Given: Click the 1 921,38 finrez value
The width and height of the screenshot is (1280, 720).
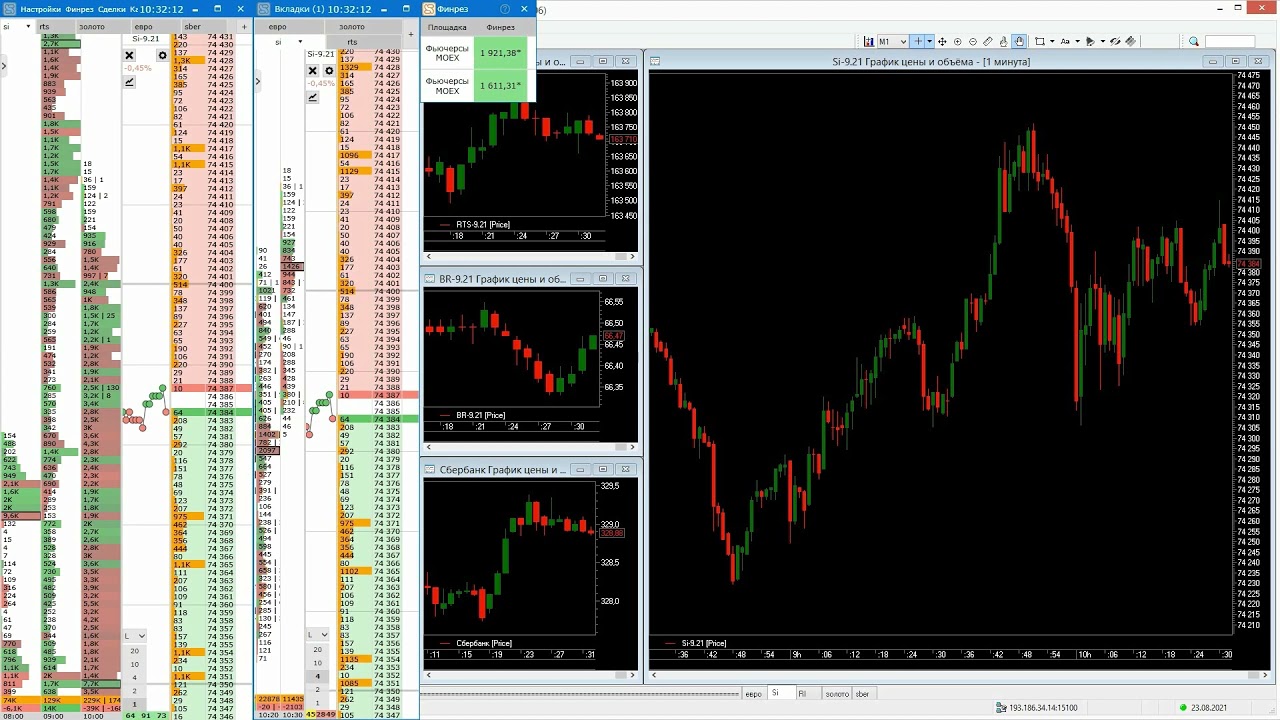Looking at the screenshot, I should 500,53.
